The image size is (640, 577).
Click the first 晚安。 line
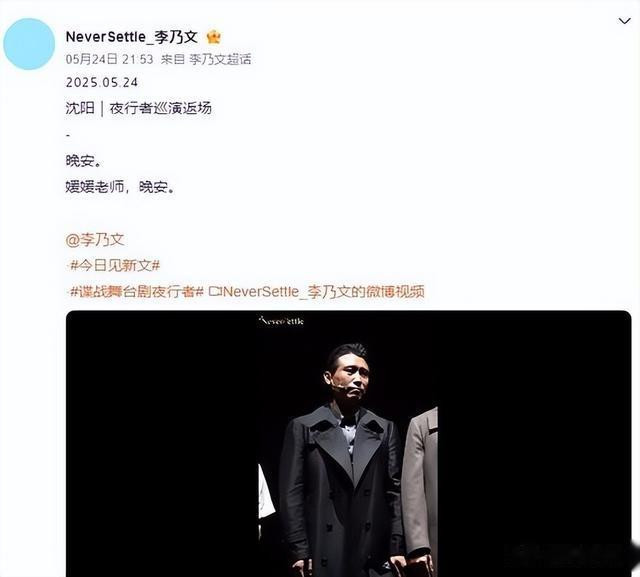click(83, 161)
